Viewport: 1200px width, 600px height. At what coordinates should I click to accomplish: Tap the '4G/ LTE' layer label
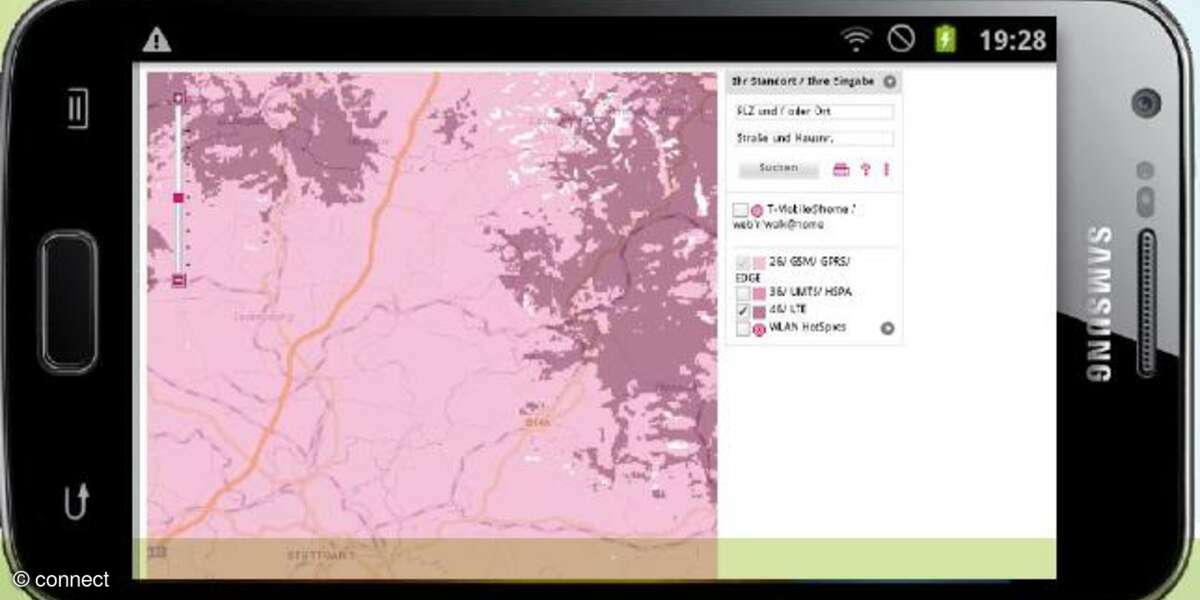788,311
